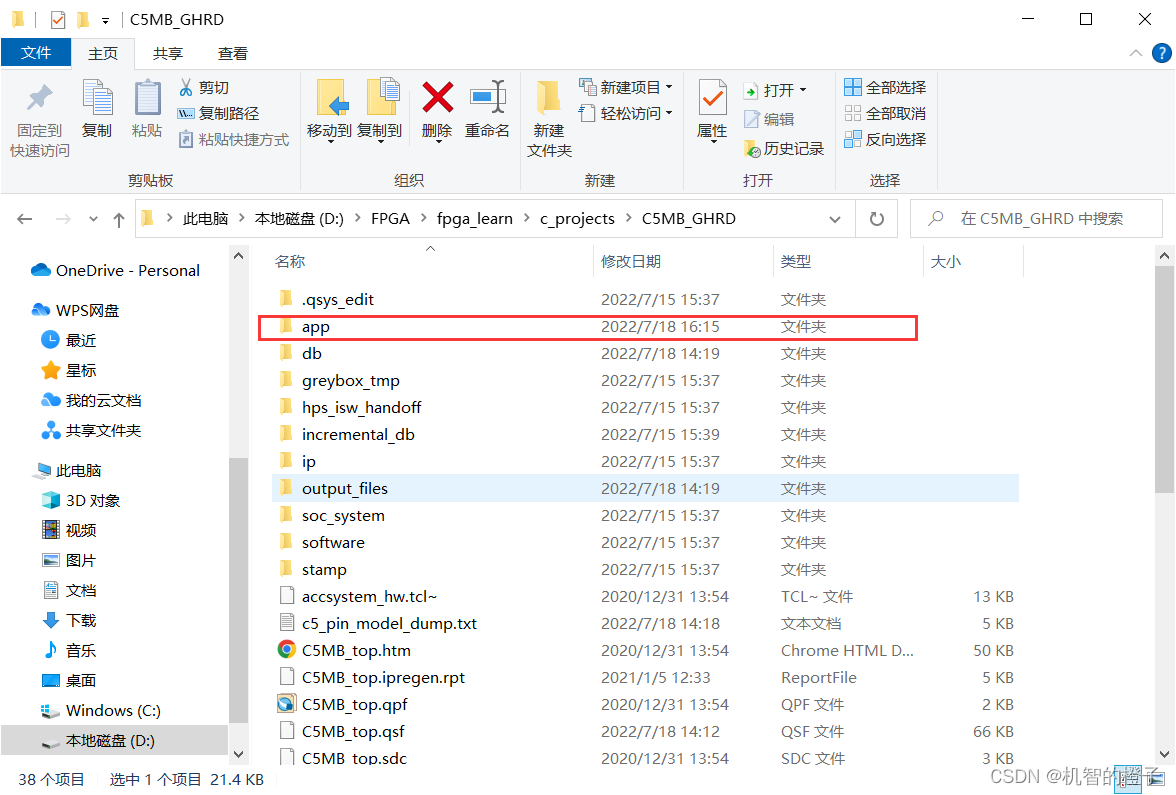Open 我的云文档 in sidebar
Viewport: 1176px width, 795px height.
point(92,400)
